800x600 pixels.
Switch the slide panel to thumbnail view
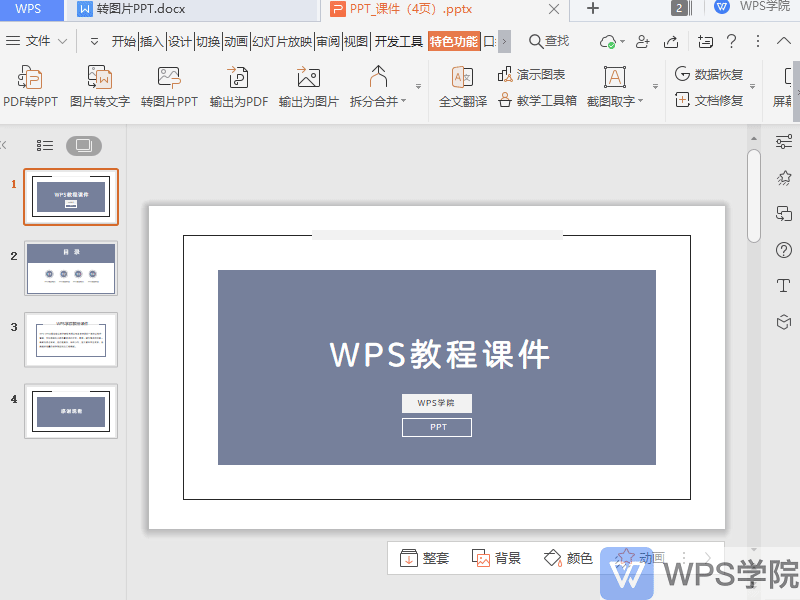[84, 146]
